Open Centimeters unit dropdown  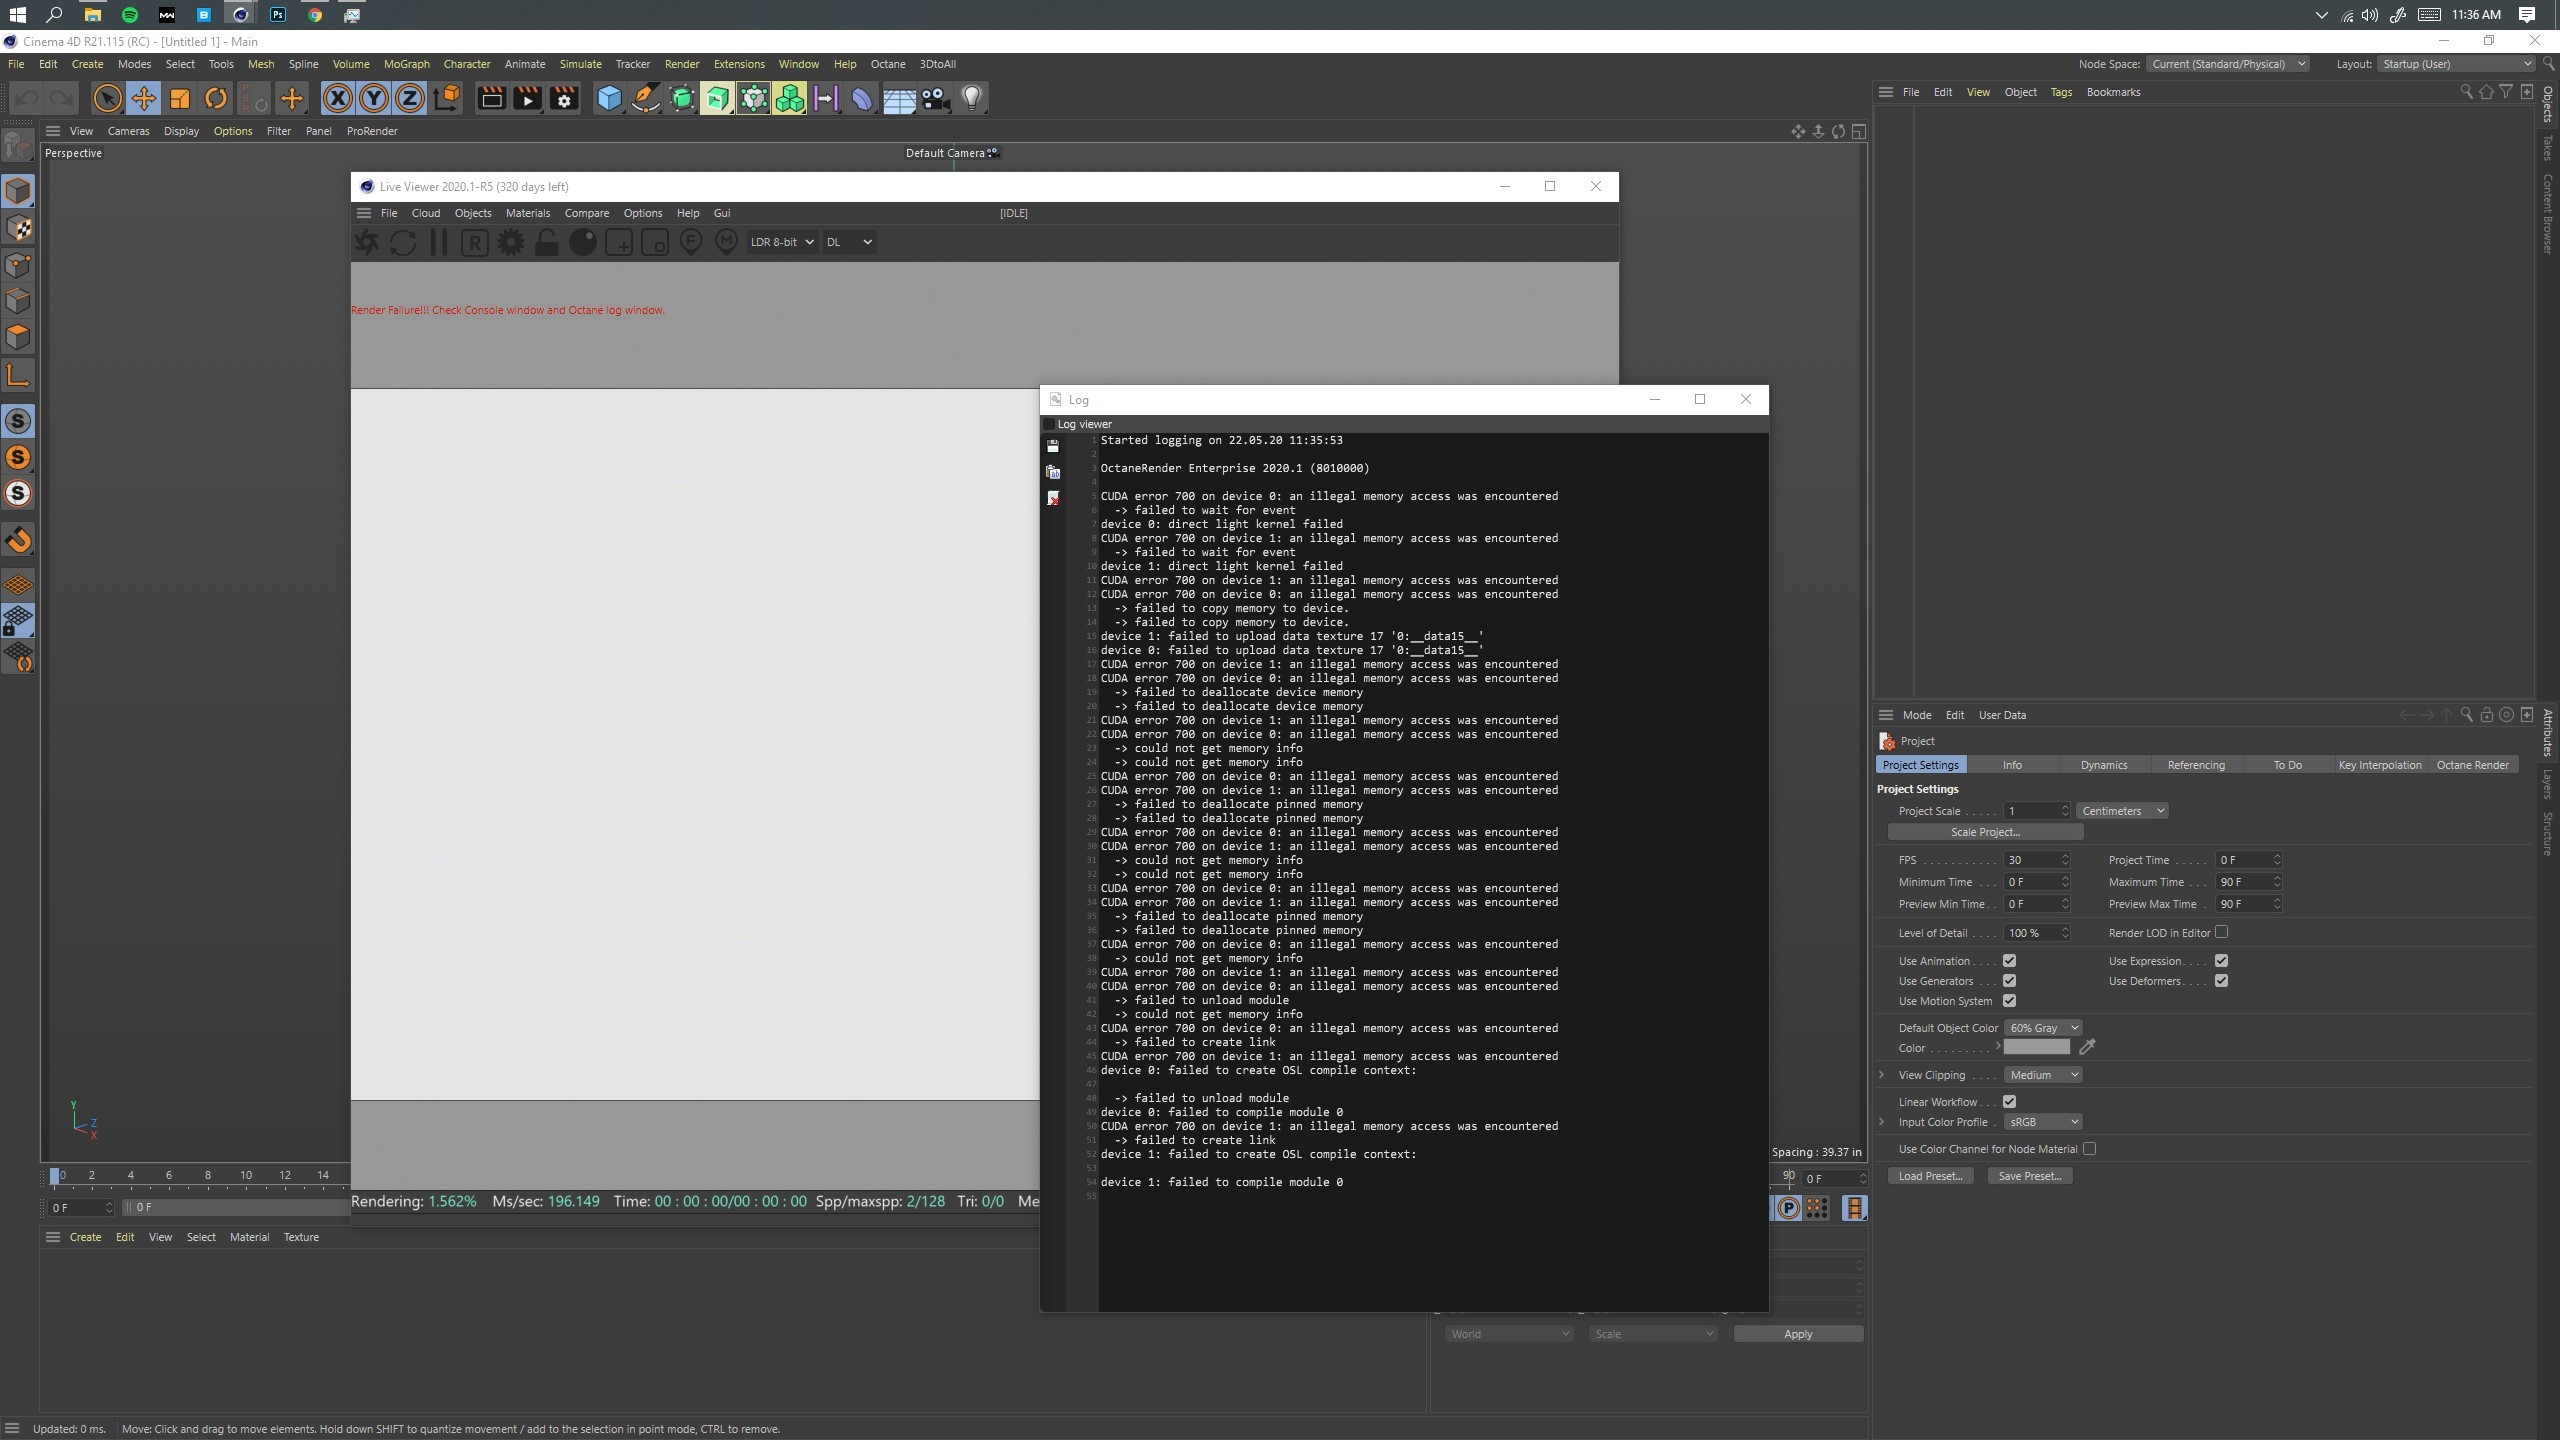point(2122,811)
